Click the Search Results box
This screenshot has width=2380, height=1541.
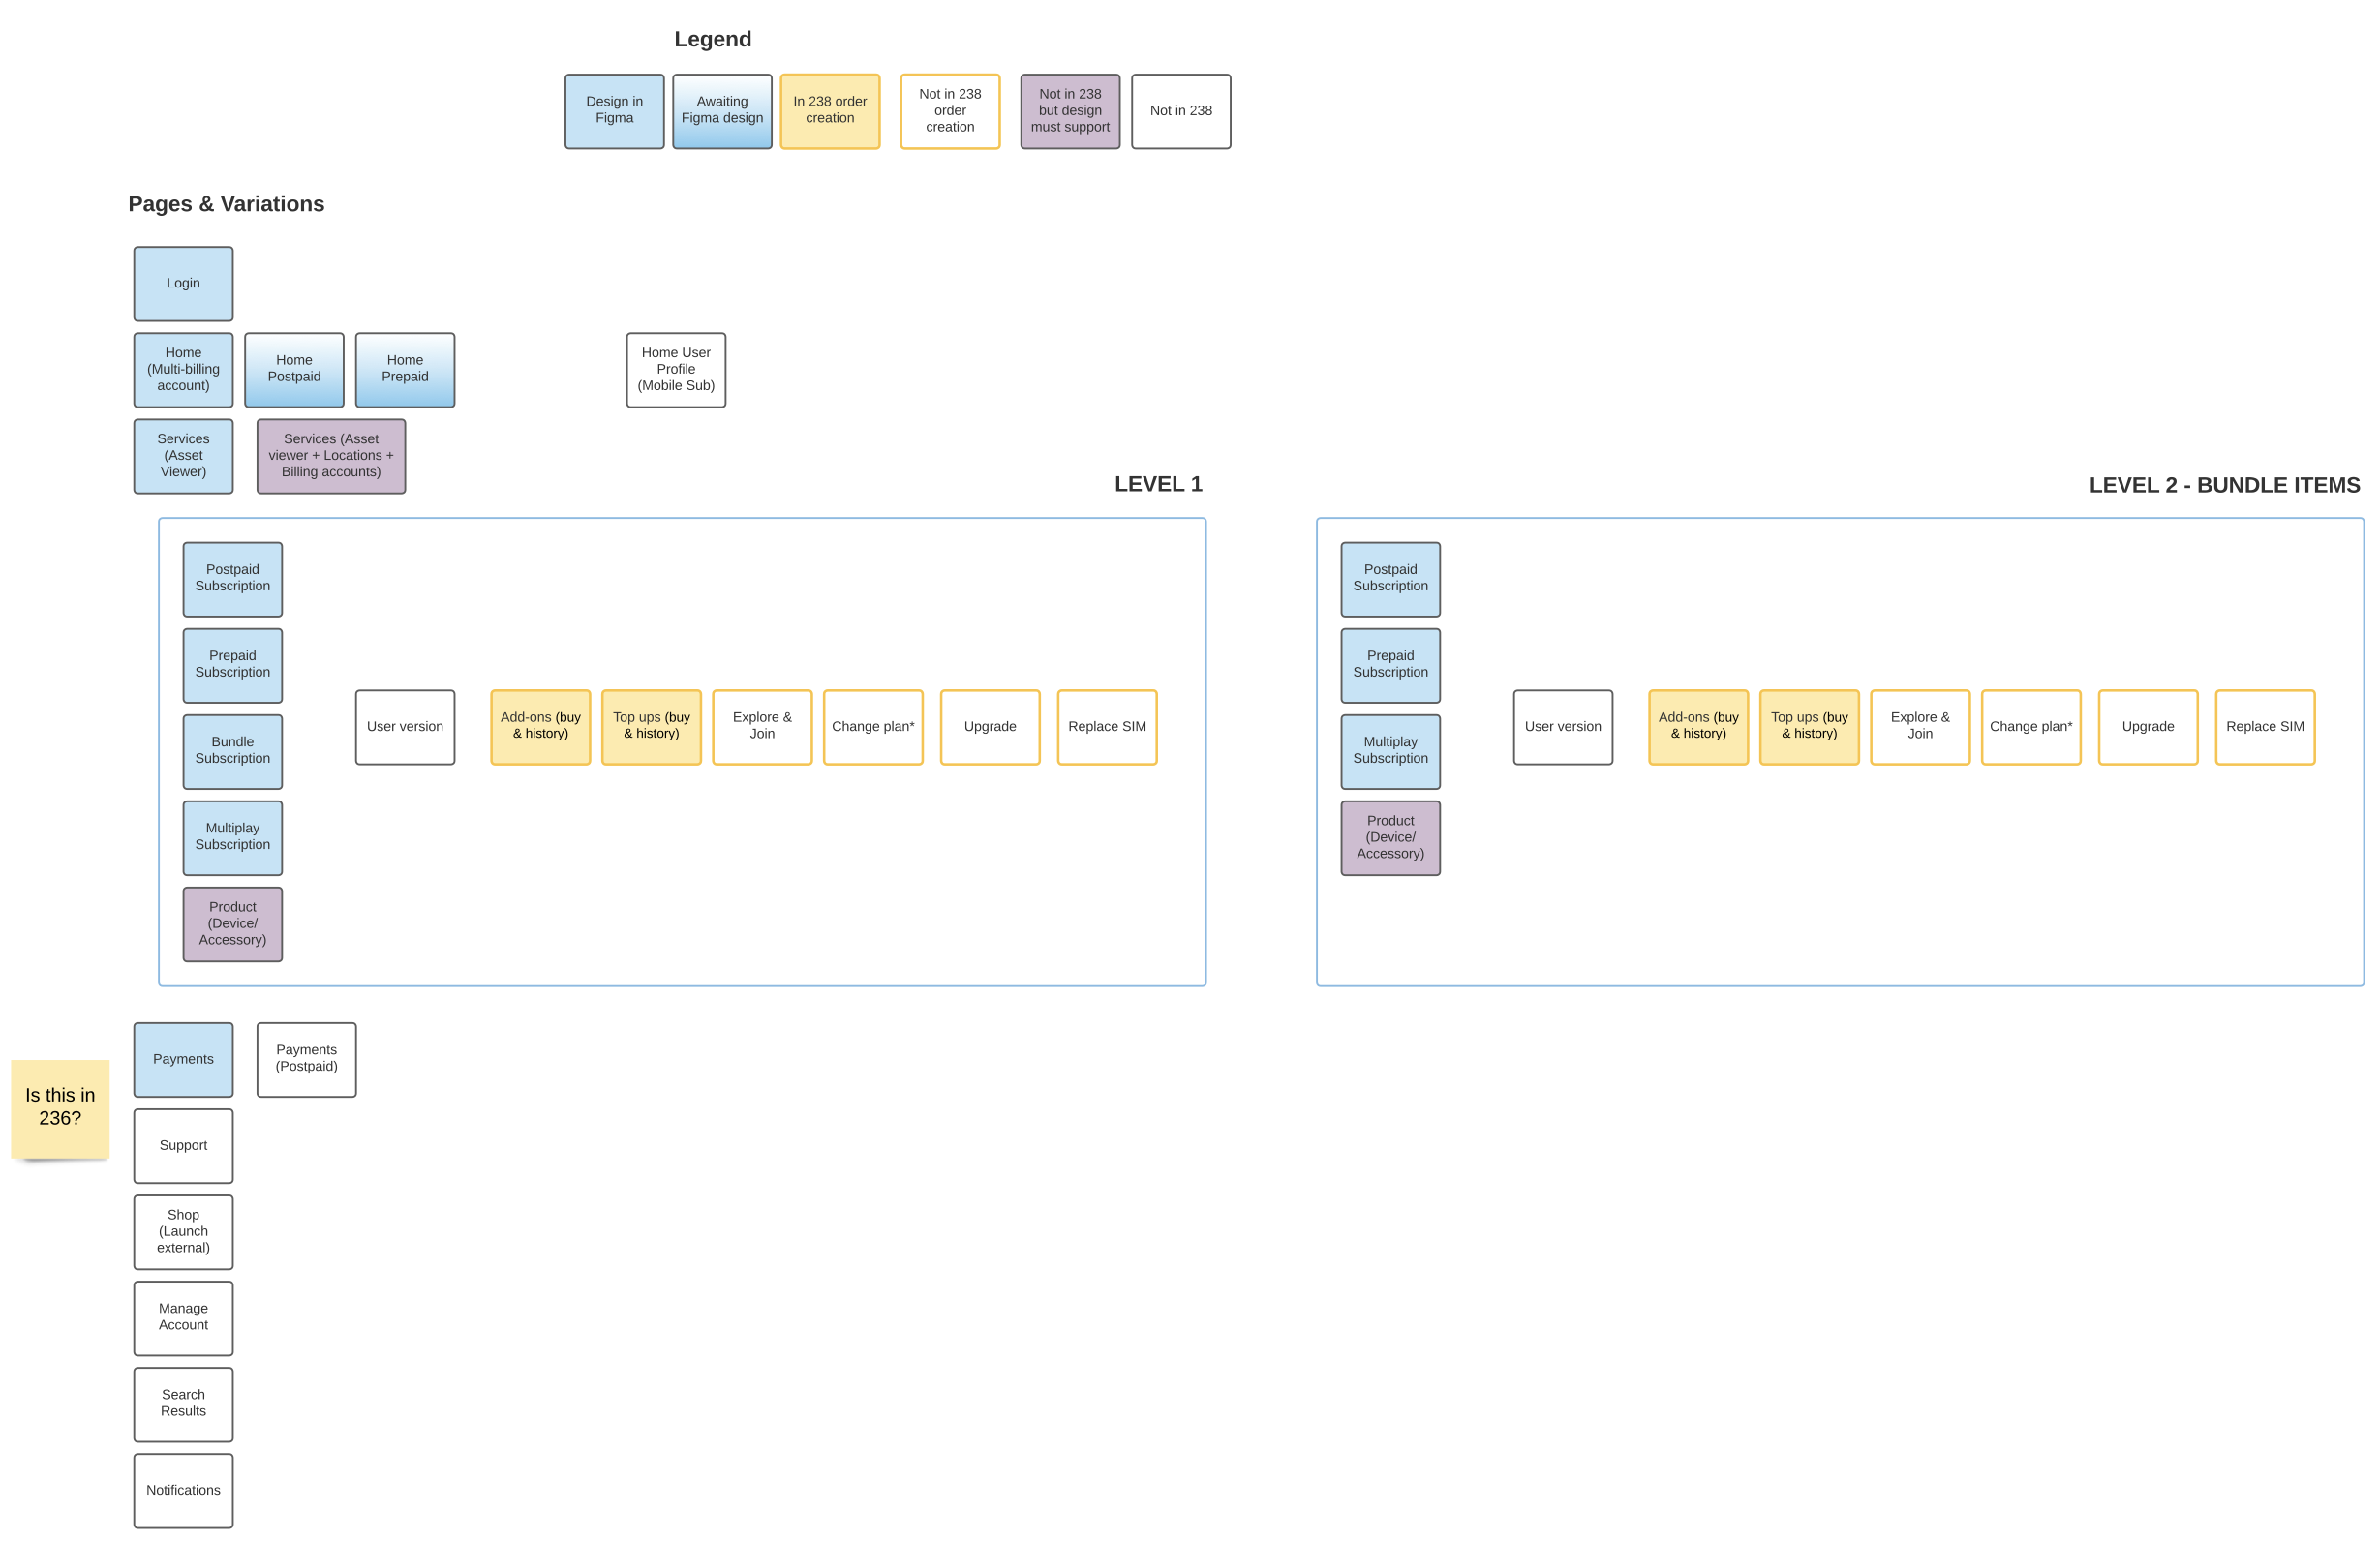[183, 1404]
